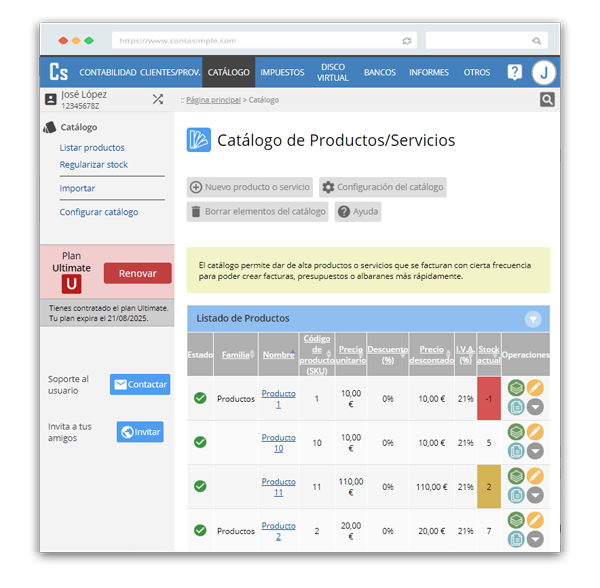Click the search magnifier icon beside breadcrumb
Screen dimensions: 600x588
pyautogui.click(x=547, y=99)
